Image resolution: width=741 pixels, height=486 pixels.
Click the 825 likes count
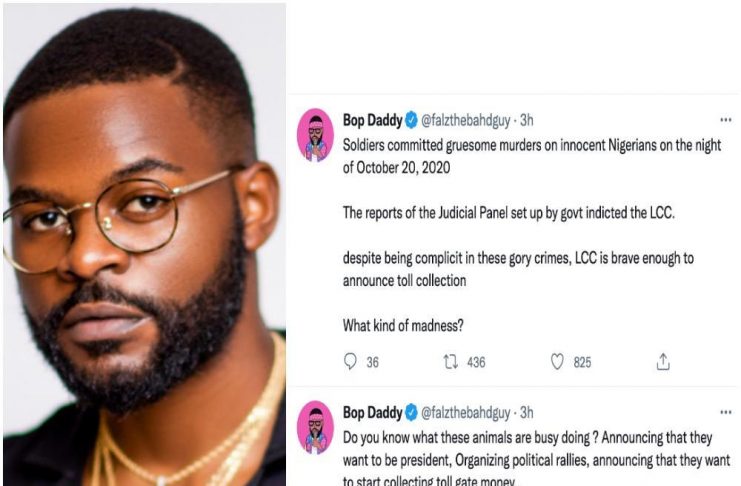582,363
